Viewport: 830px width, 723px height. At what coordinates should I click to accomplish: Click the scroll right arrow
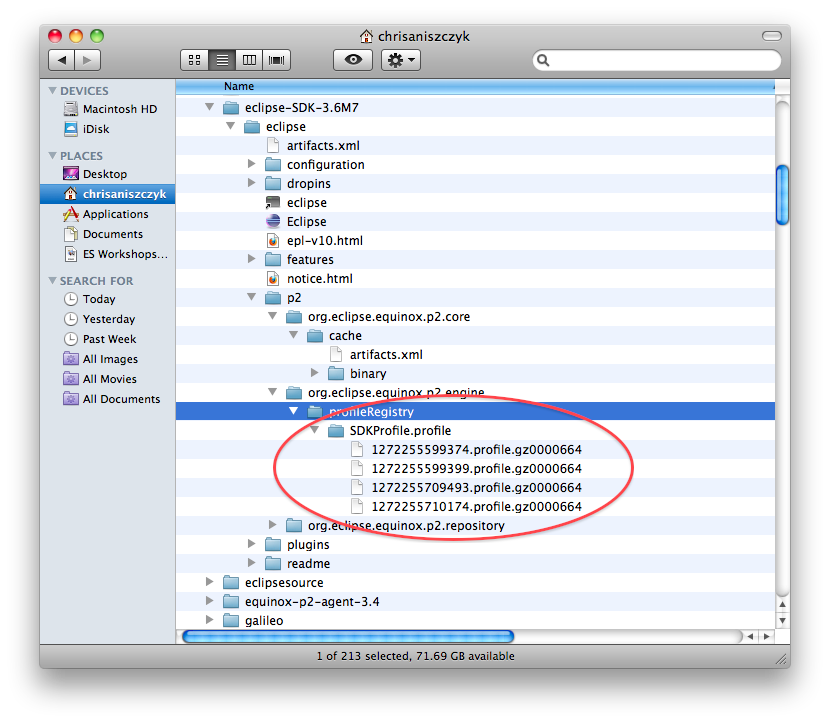click(x=766, y=636)
